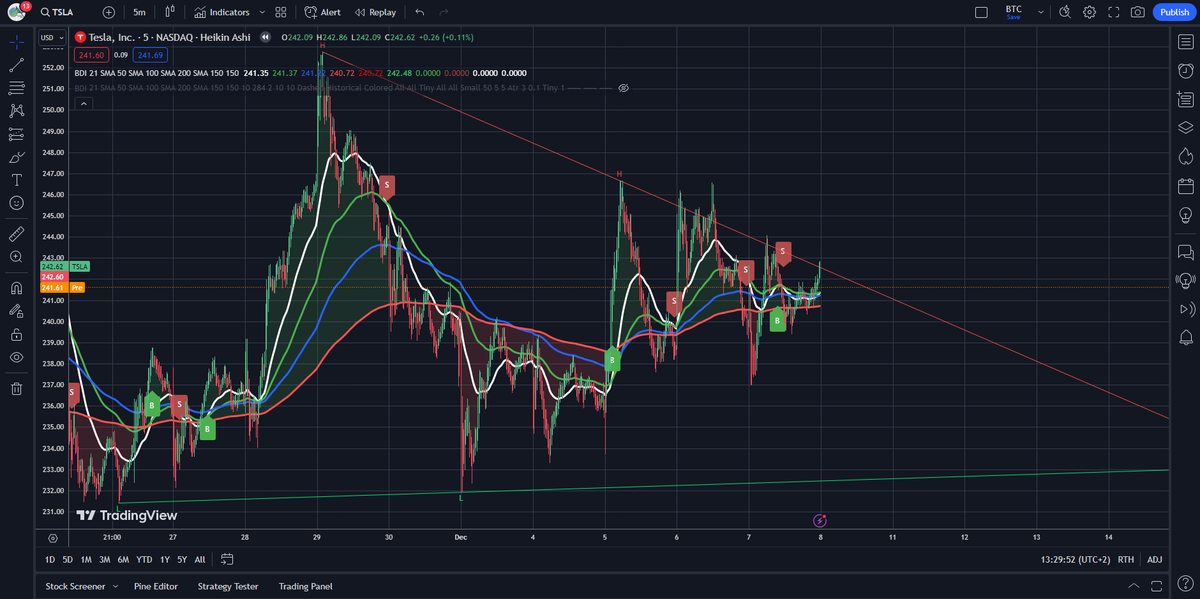Collapse the indicator legend with caret button

tap(84, 103)
